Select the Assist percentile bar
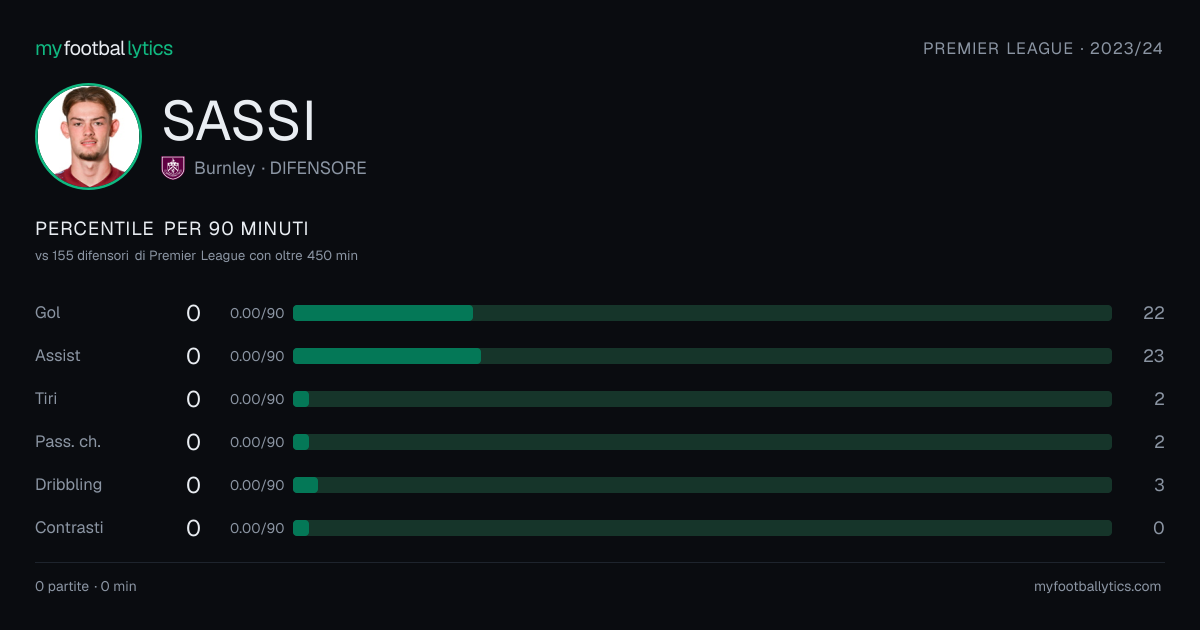Image resolution: width=1200 pixels, height=630 pixels. [702, 356]
